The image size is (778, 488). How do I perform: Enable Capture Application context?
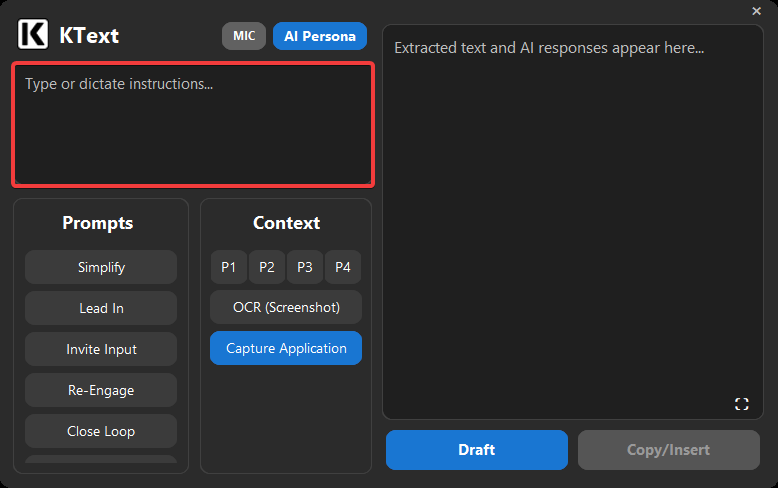click(286, 348)
